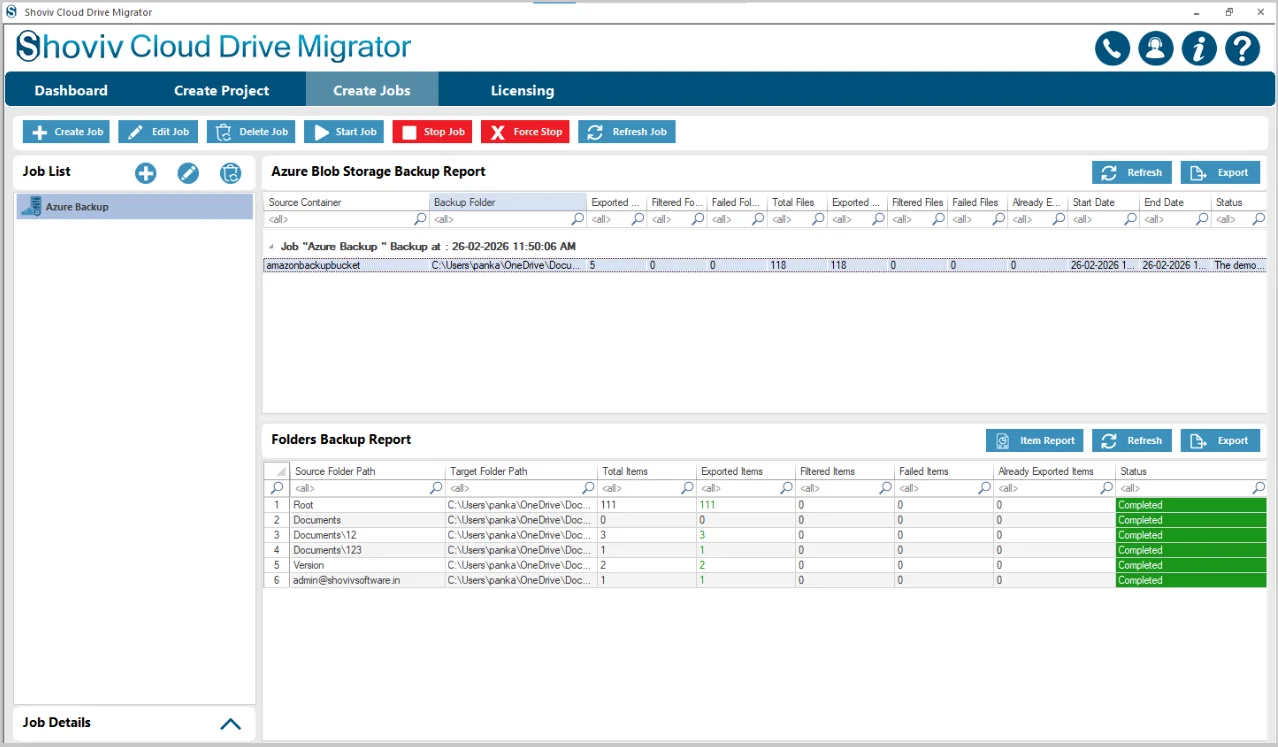Open the user support icon in header
Screen dimensions: 1278x747
tap(1155, 48)
